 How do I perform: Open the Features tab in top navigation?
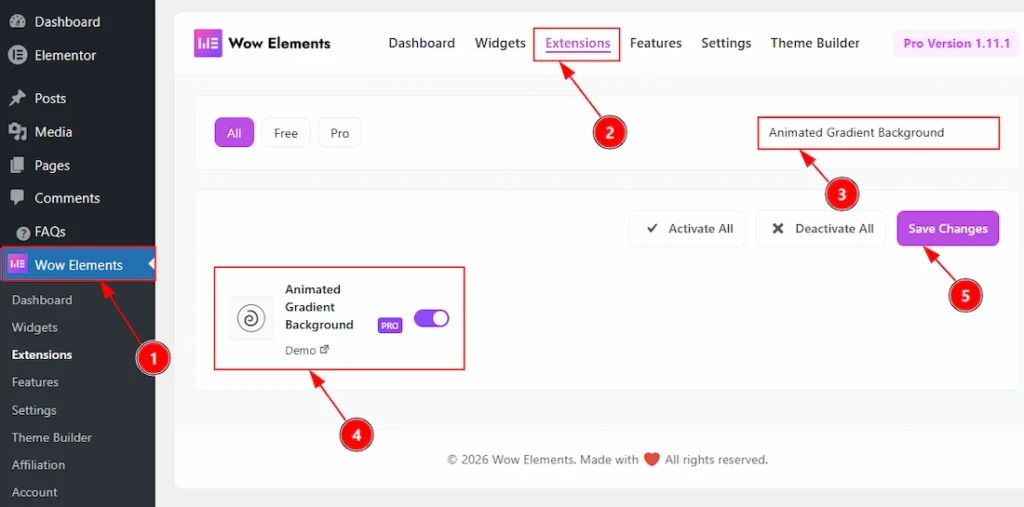tap(656, 43)
